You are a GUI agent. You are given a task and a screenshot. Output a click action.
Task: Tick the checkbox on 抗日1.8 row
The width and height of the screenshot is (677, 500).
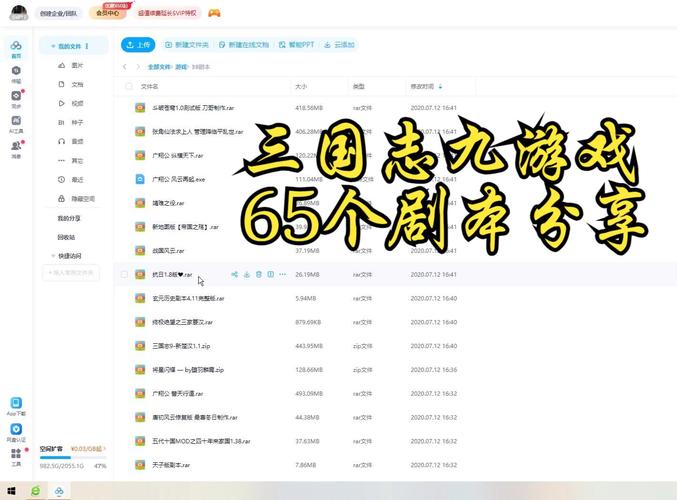pyautogui.click(x=124, y=274)
